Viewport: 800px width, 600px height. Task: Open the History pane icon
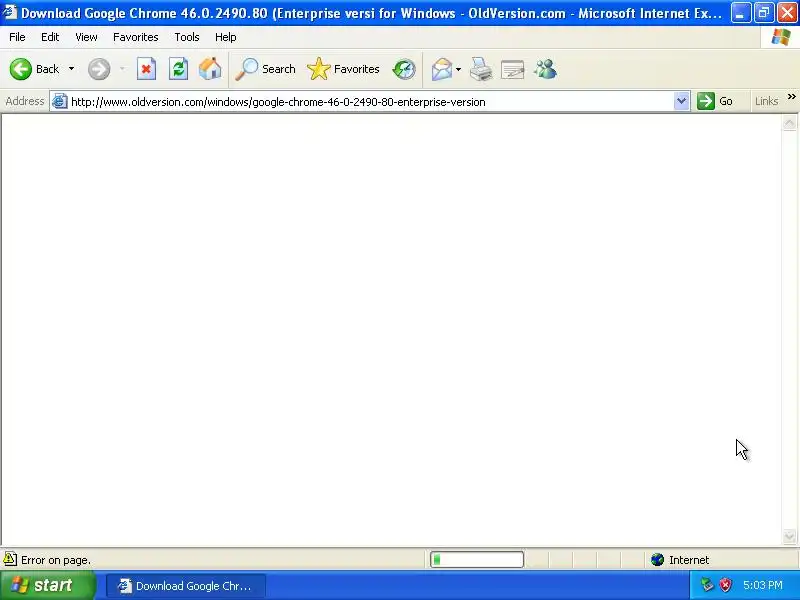[404, 69]
